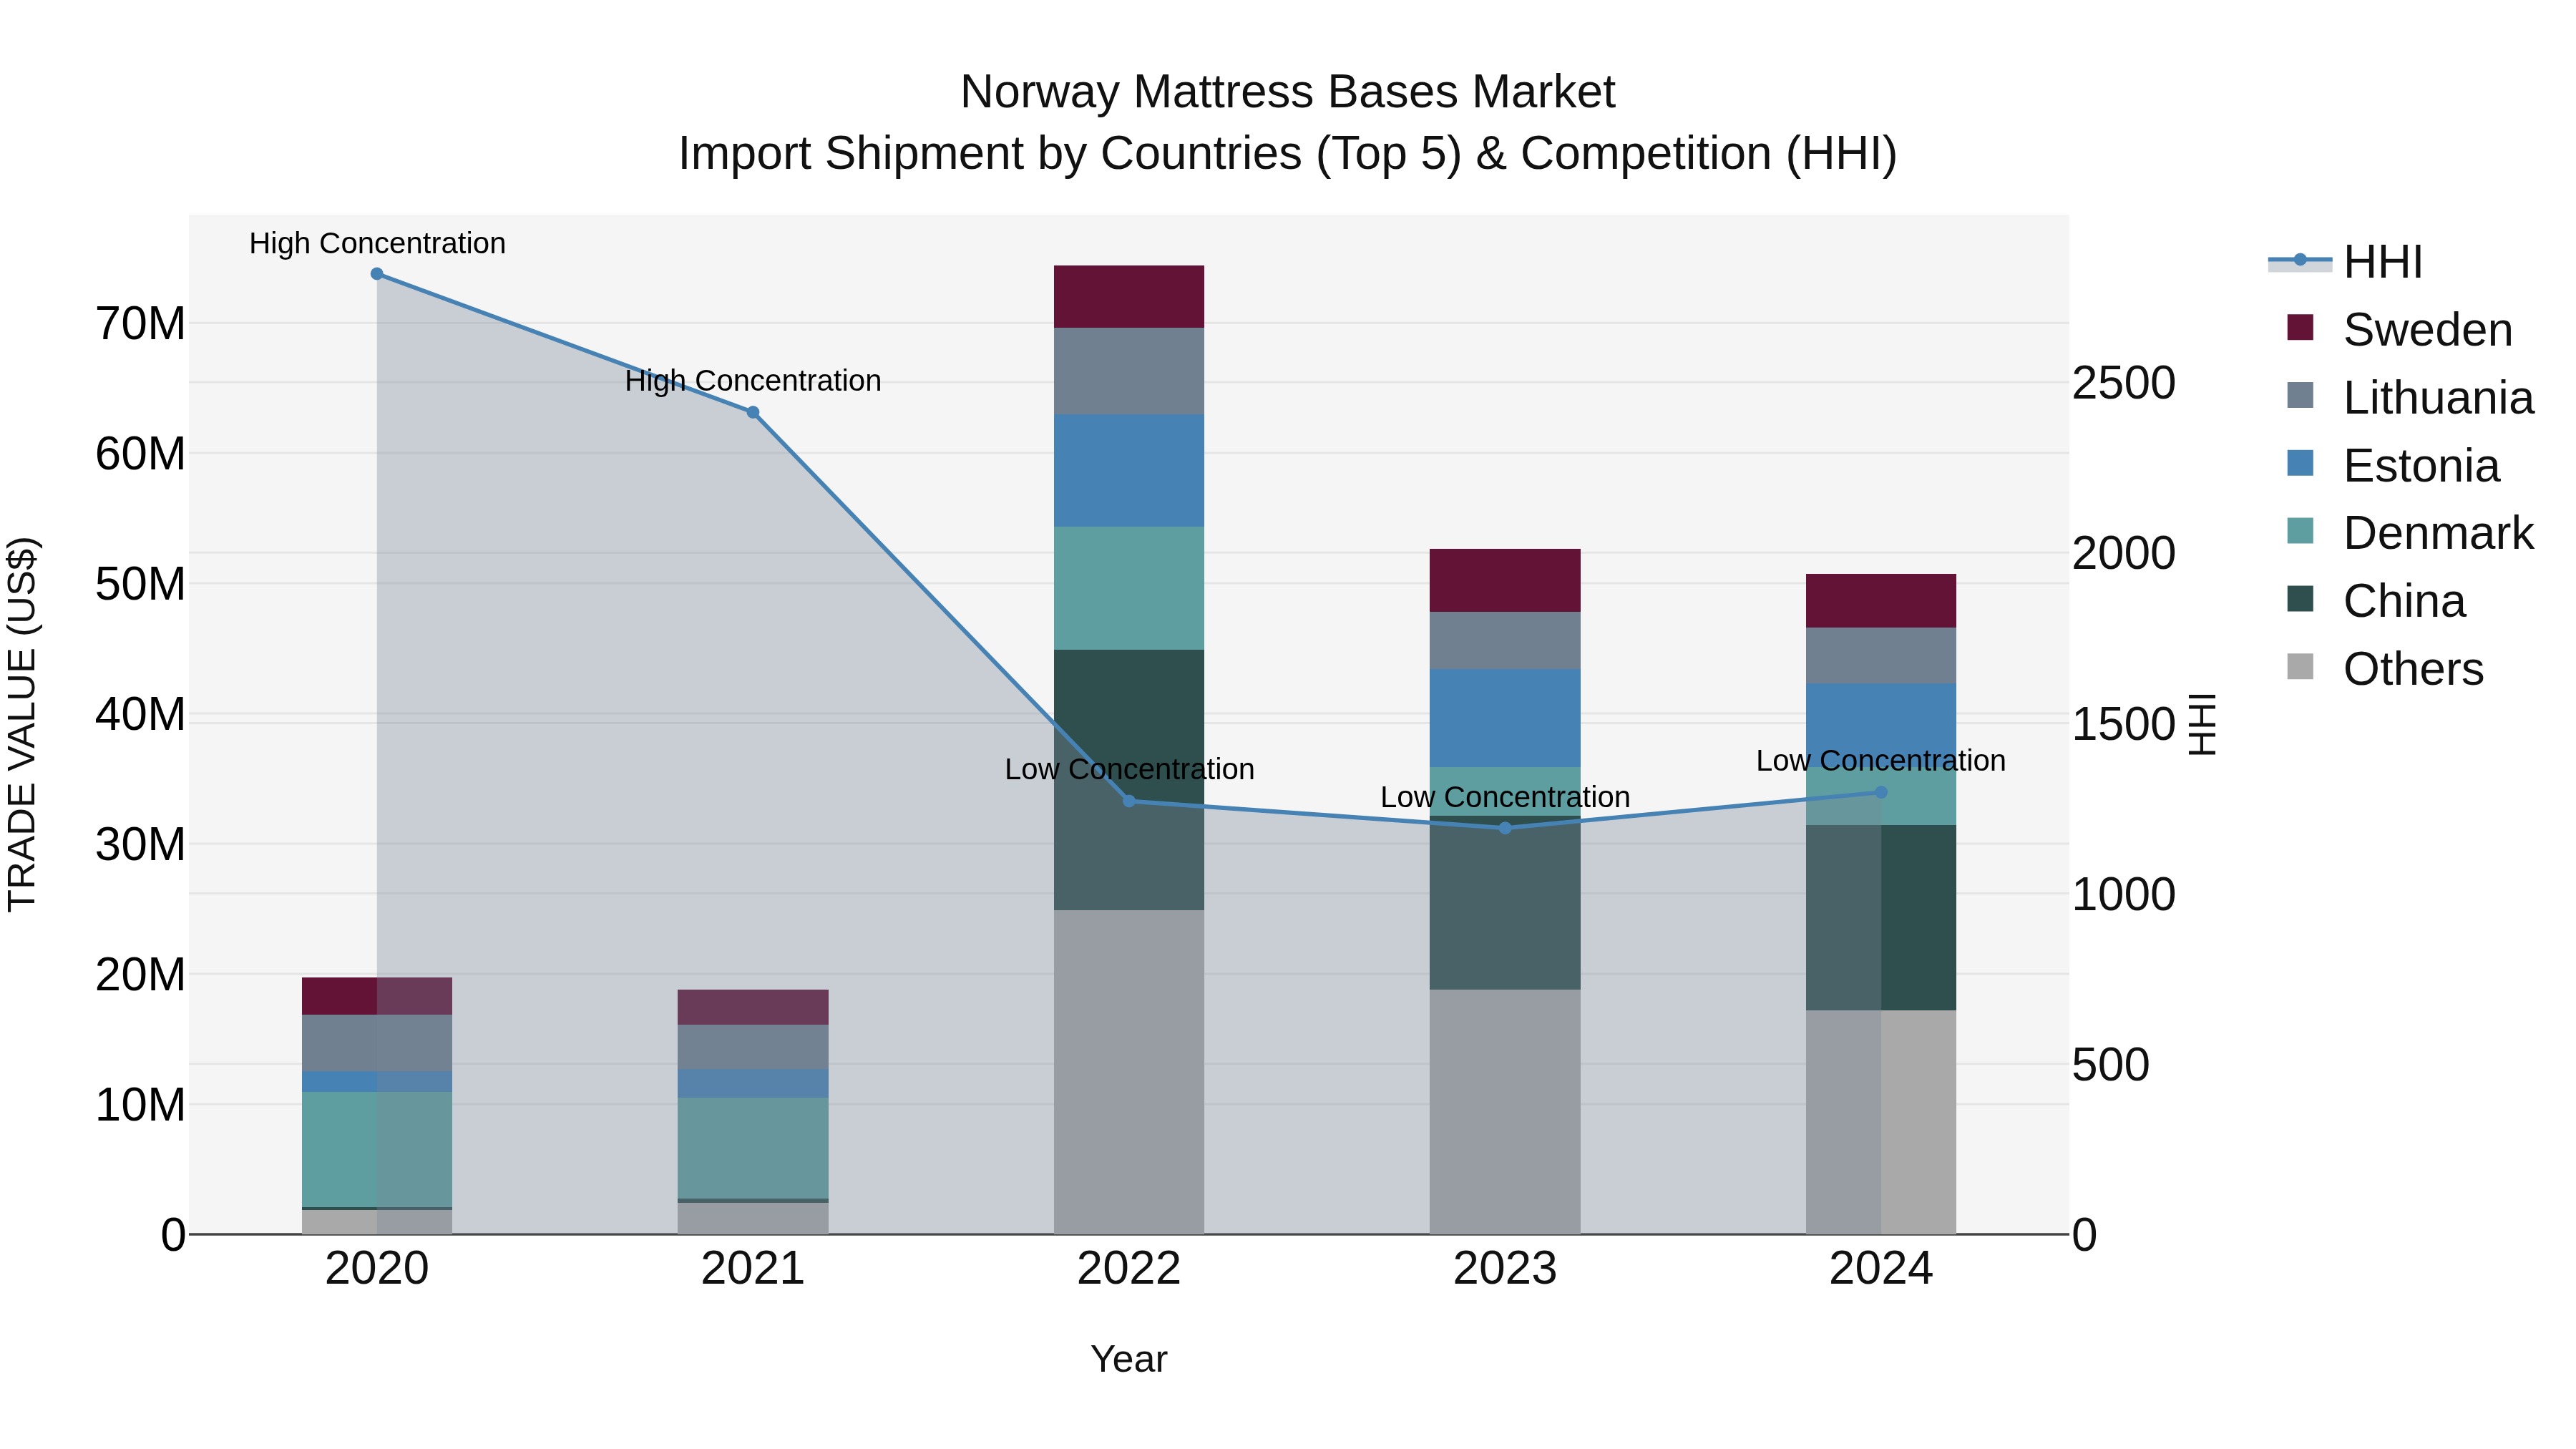Click the 500 tick on HHI axis
This screenshot has height=1449, width=2576.
pyautogui.click(x=2110, y=1065)
